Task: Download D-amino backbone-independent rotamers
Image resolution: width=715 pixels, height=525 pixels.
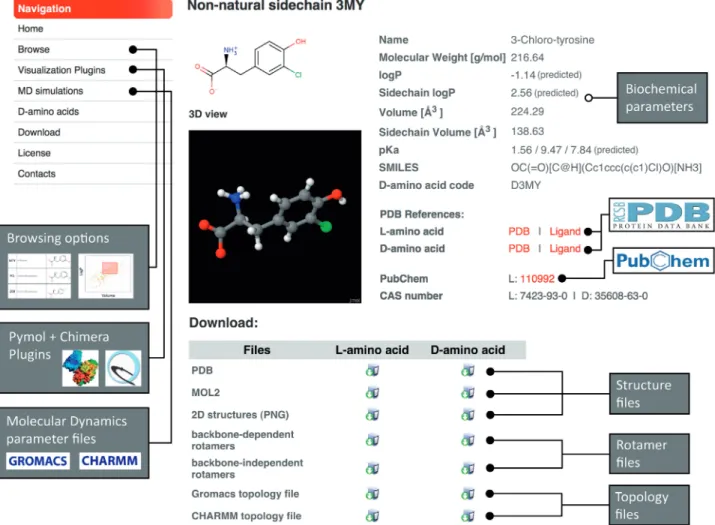Action: [x=467, y=468]
